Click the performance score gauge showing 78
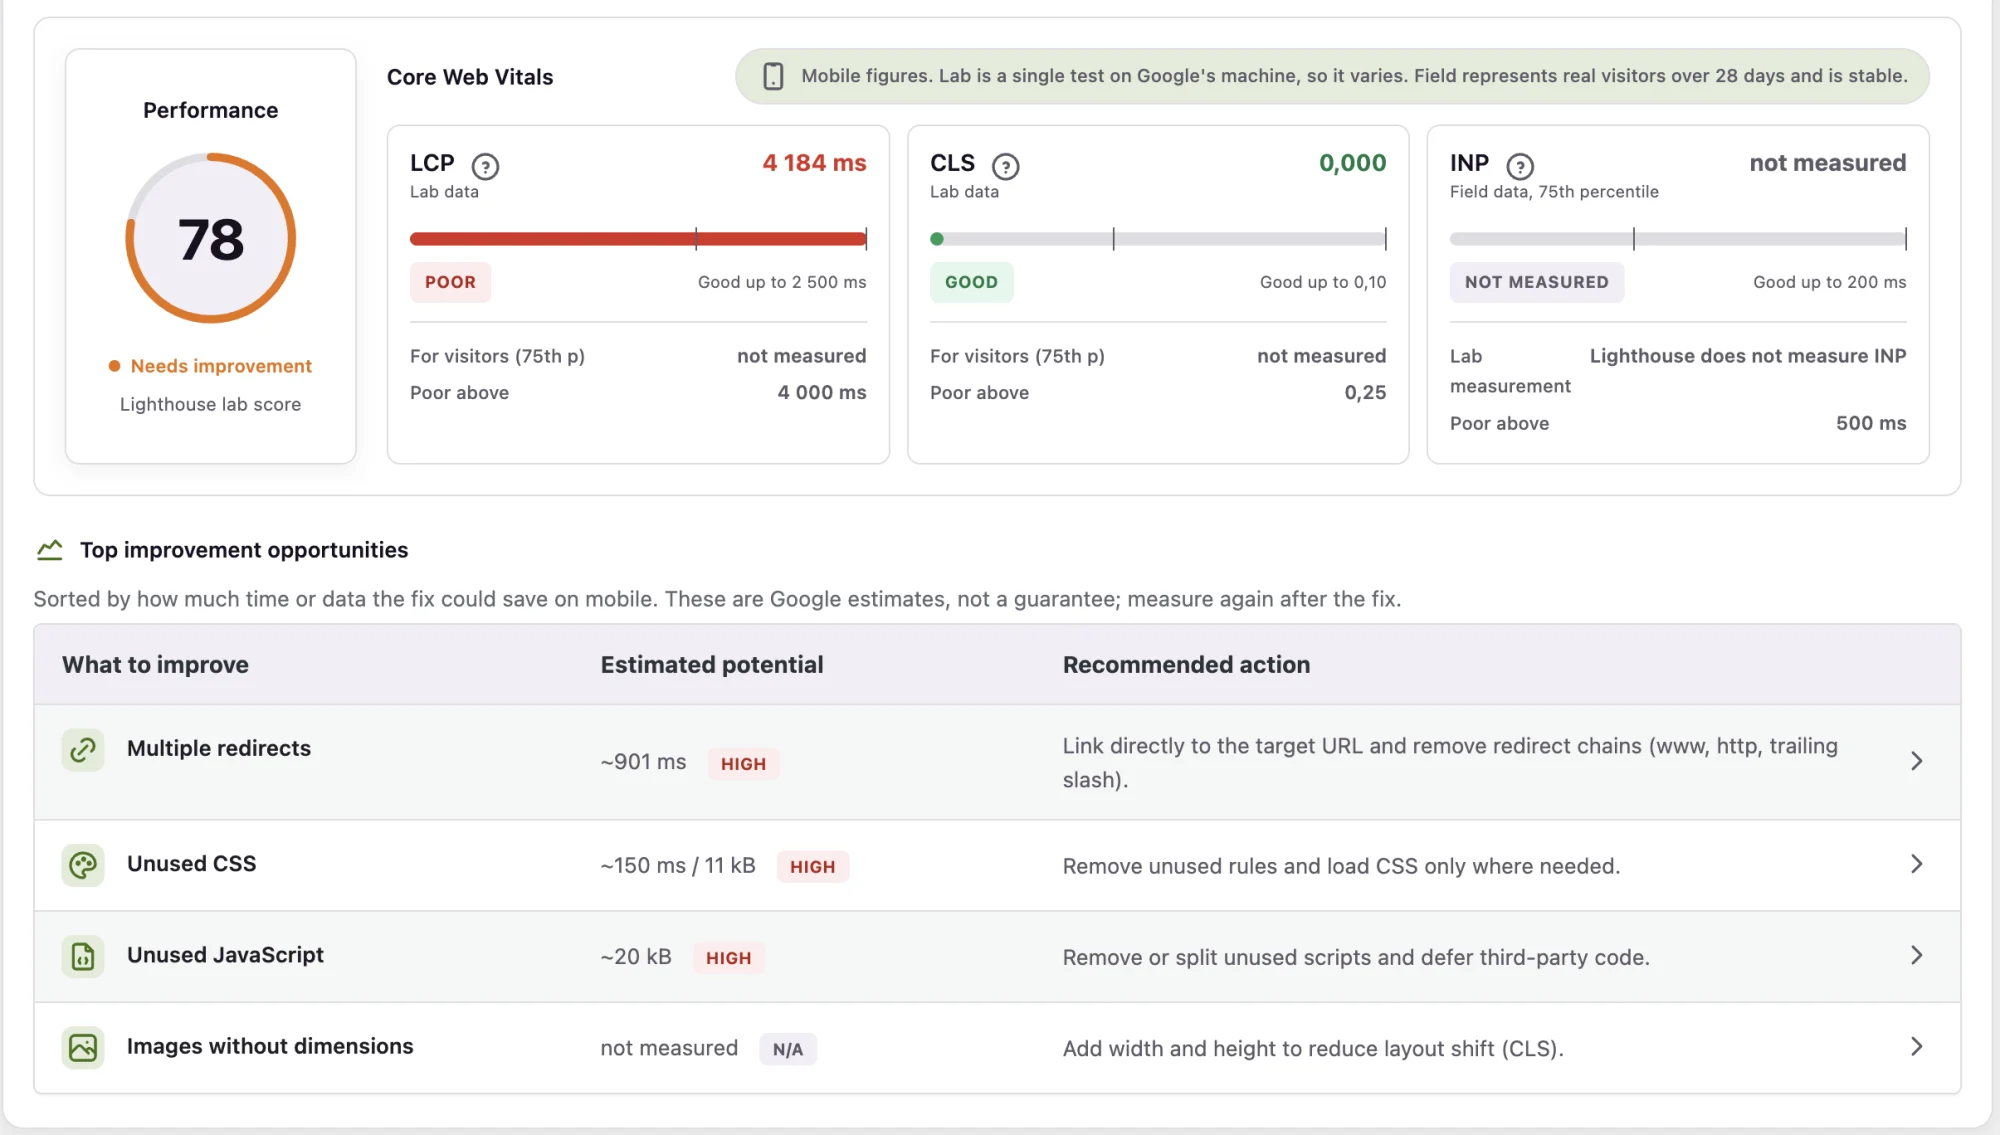This screenshot has height=1135, width=2000. [211, 238]
